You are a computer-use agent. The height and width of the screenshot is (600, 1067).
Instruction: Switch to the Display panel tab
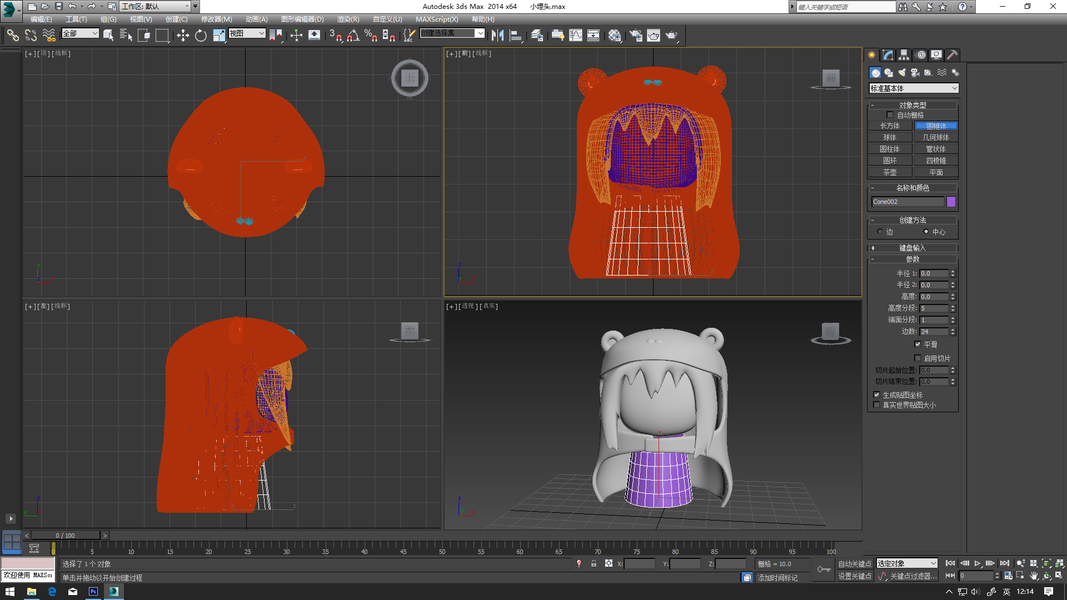(x=936, y=54)
